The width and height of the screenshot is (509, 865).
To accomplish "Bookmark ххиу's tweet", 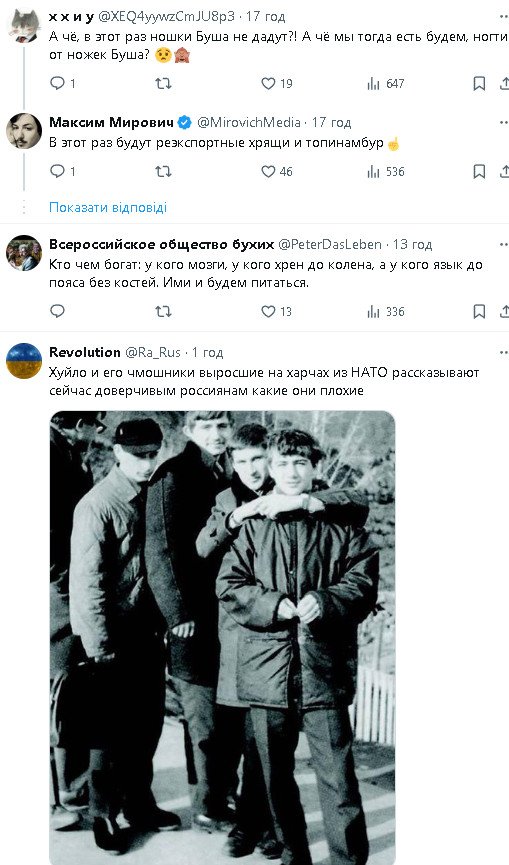I will pos(479,83).
